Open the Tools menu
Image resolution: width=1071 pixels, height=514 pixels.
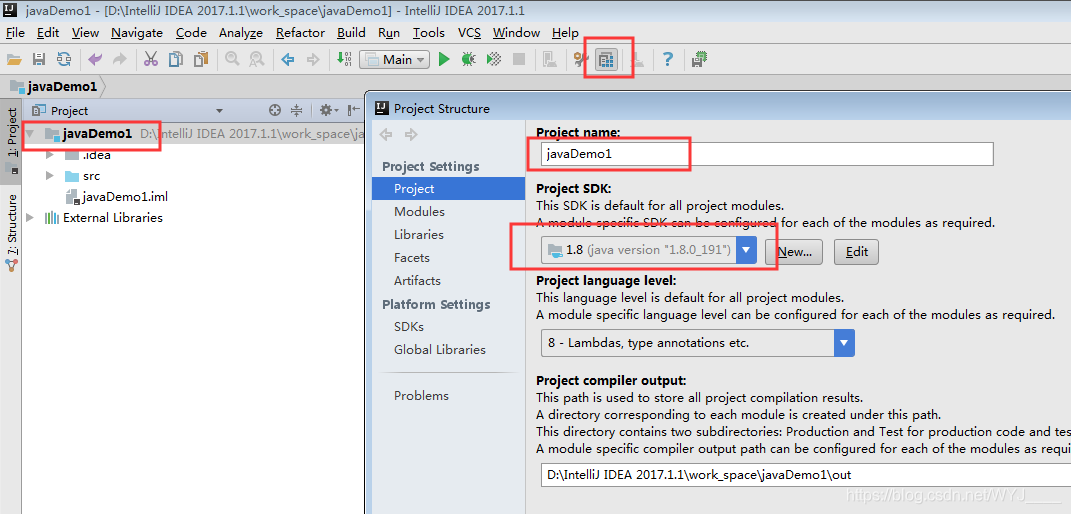pos(429,33)
